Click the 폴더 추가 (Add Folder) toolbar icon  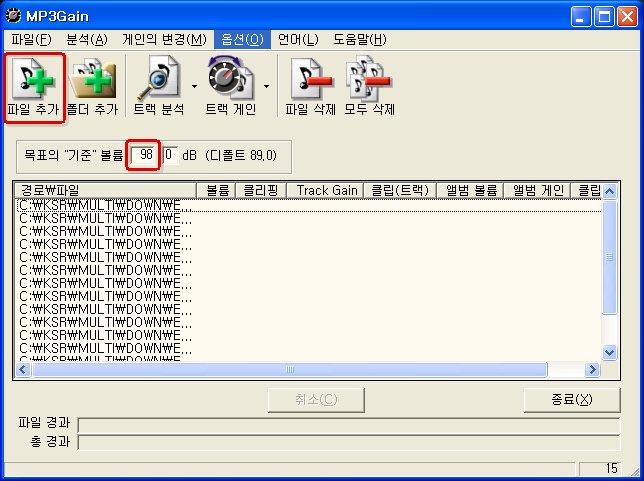93,87
